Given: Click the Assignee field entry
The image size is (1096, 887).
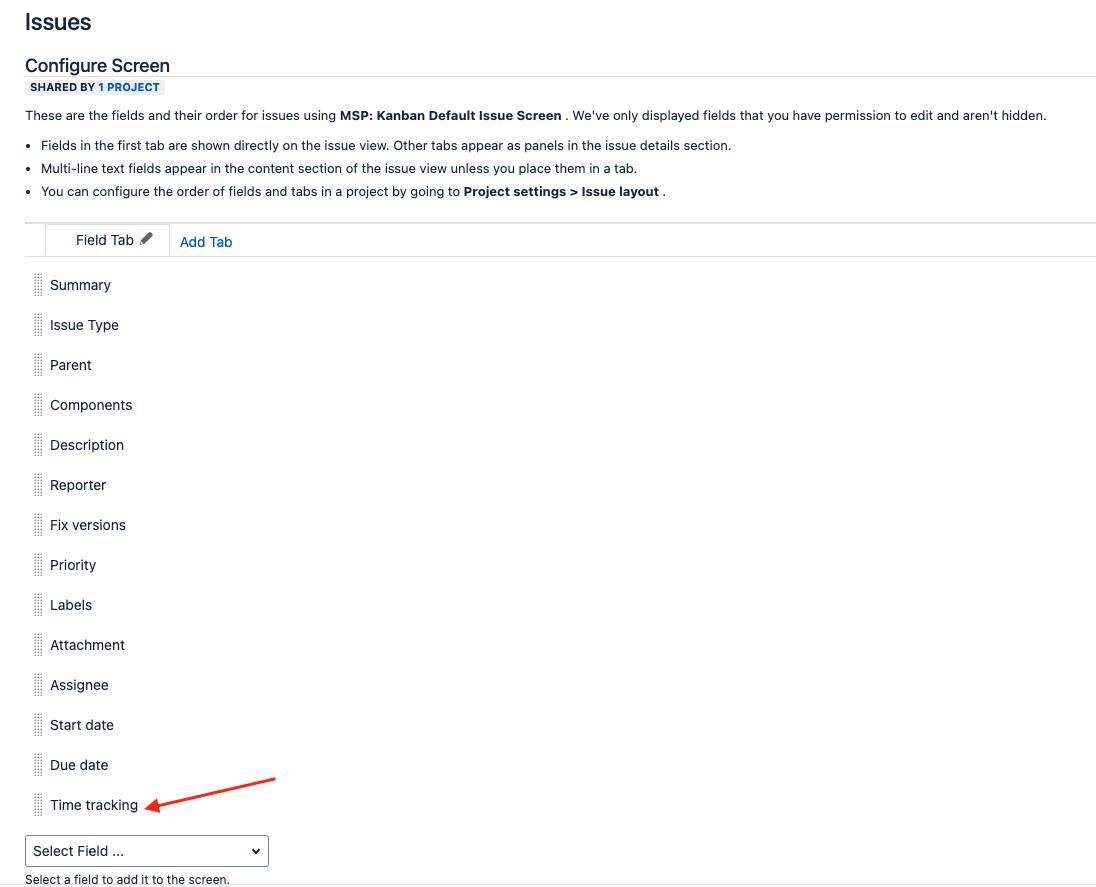Looking at the screenshot, I should point(79,685).
